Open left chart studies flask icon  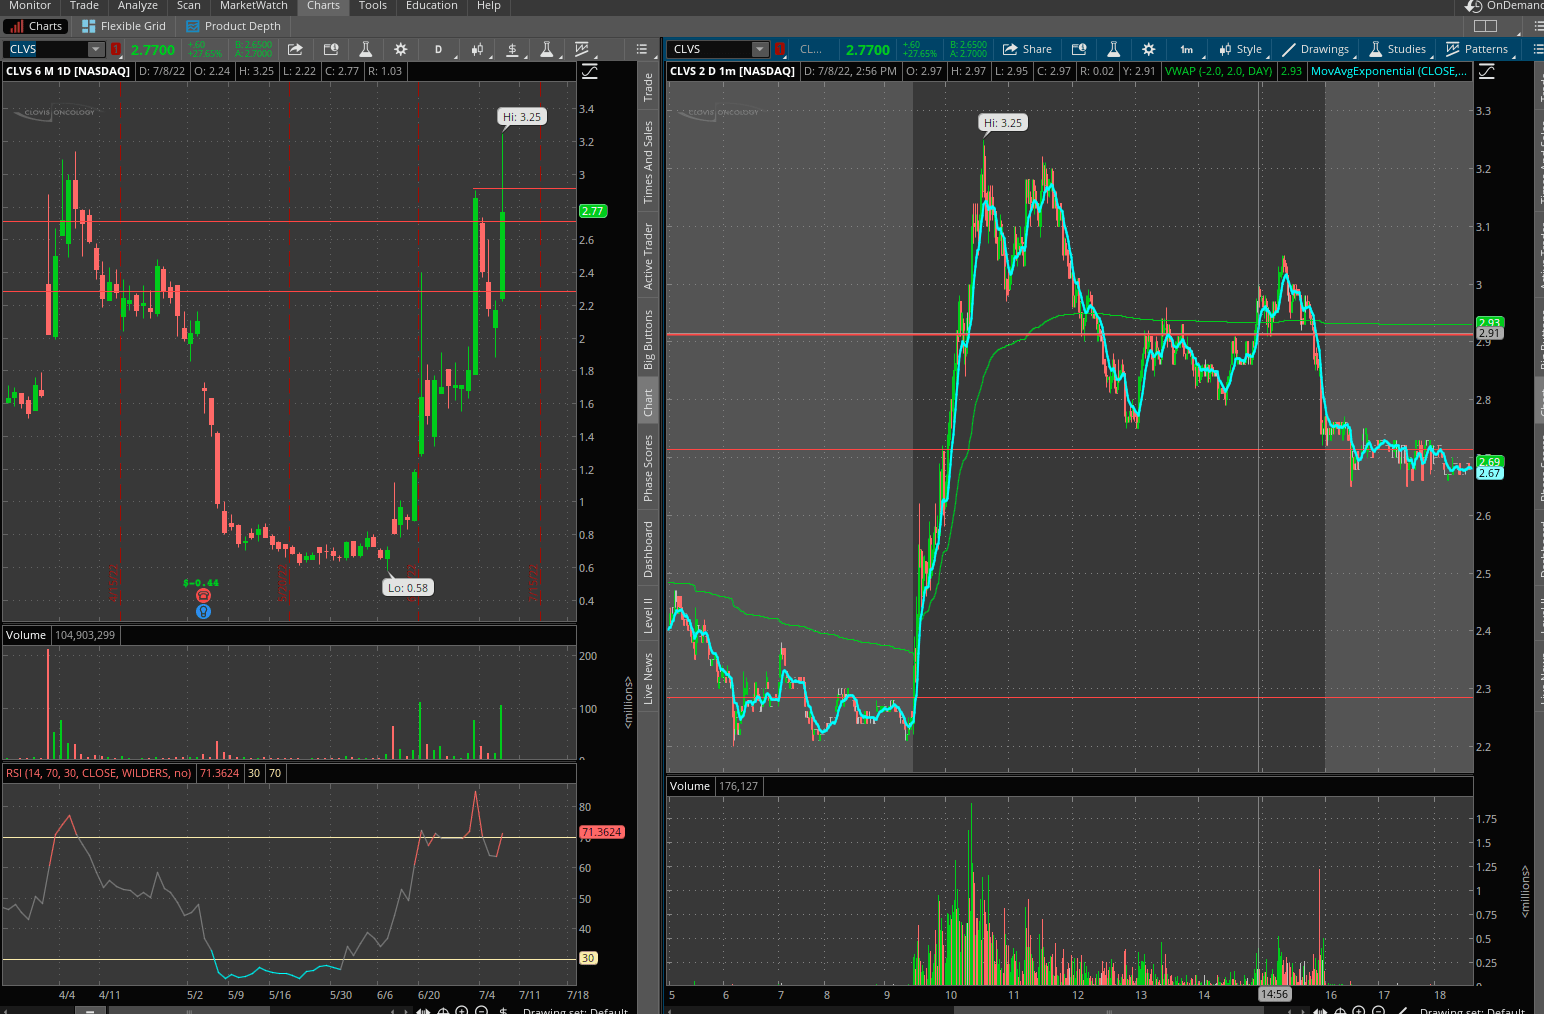pyautogui.click(x=366, y=49)
